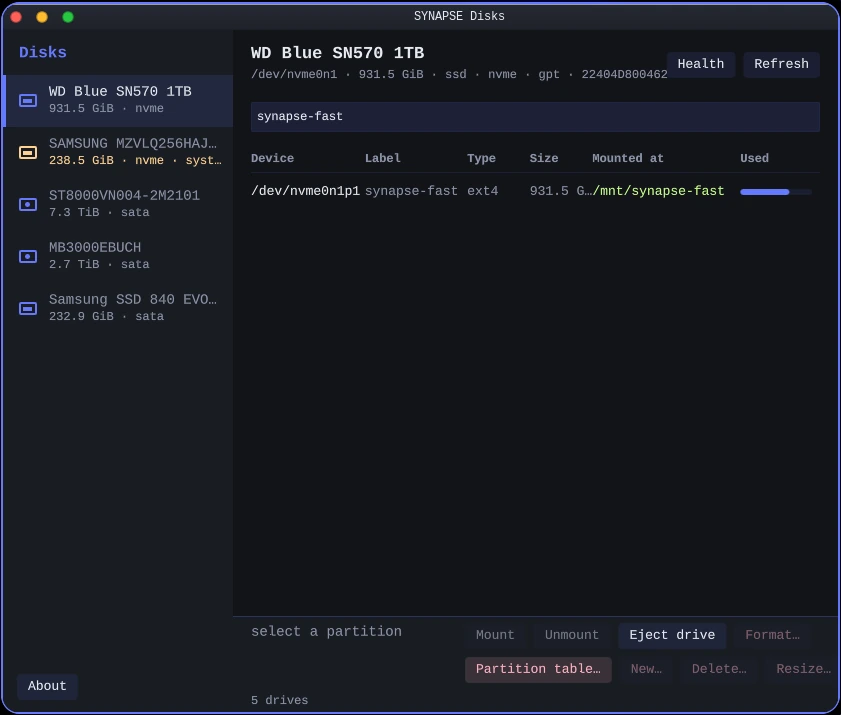Select SAMSUNG MZVLQ256HAJ drive entry
The height and width of the screenshot is (715, 841).
coord(118,152)
